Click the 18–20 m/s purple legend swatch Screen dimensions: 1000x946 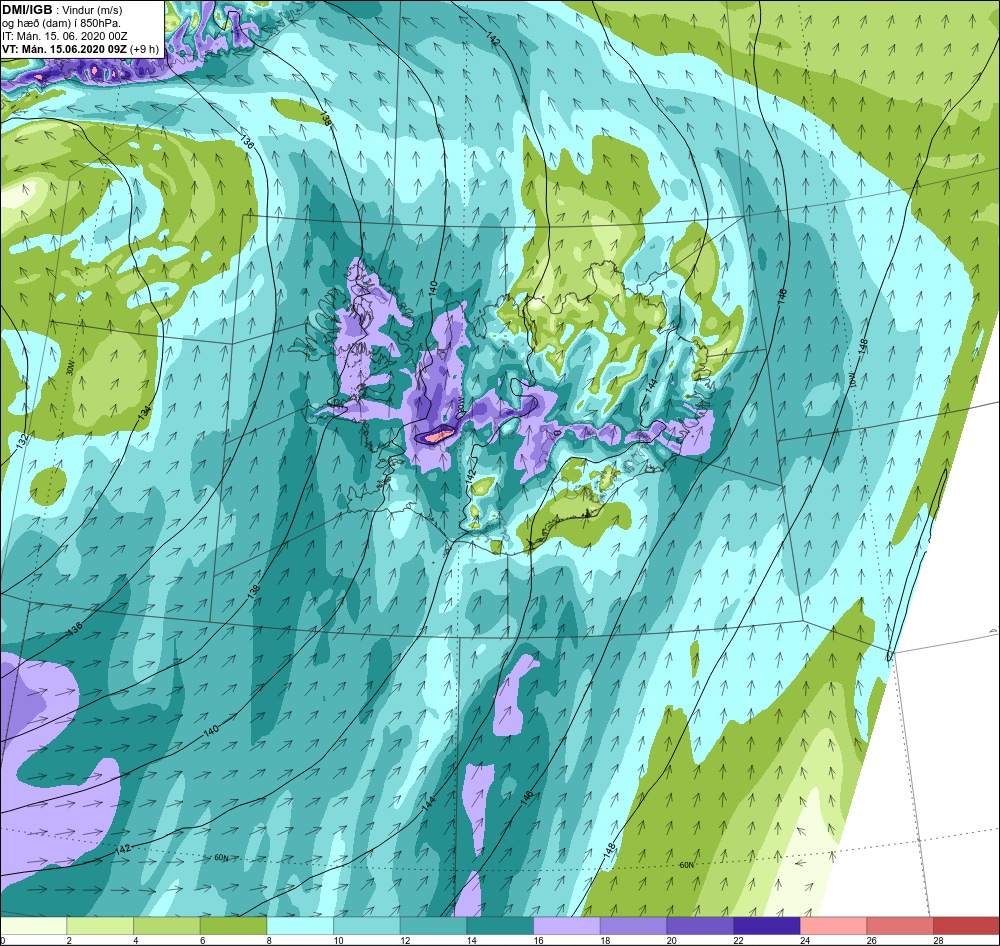point(633,926)
